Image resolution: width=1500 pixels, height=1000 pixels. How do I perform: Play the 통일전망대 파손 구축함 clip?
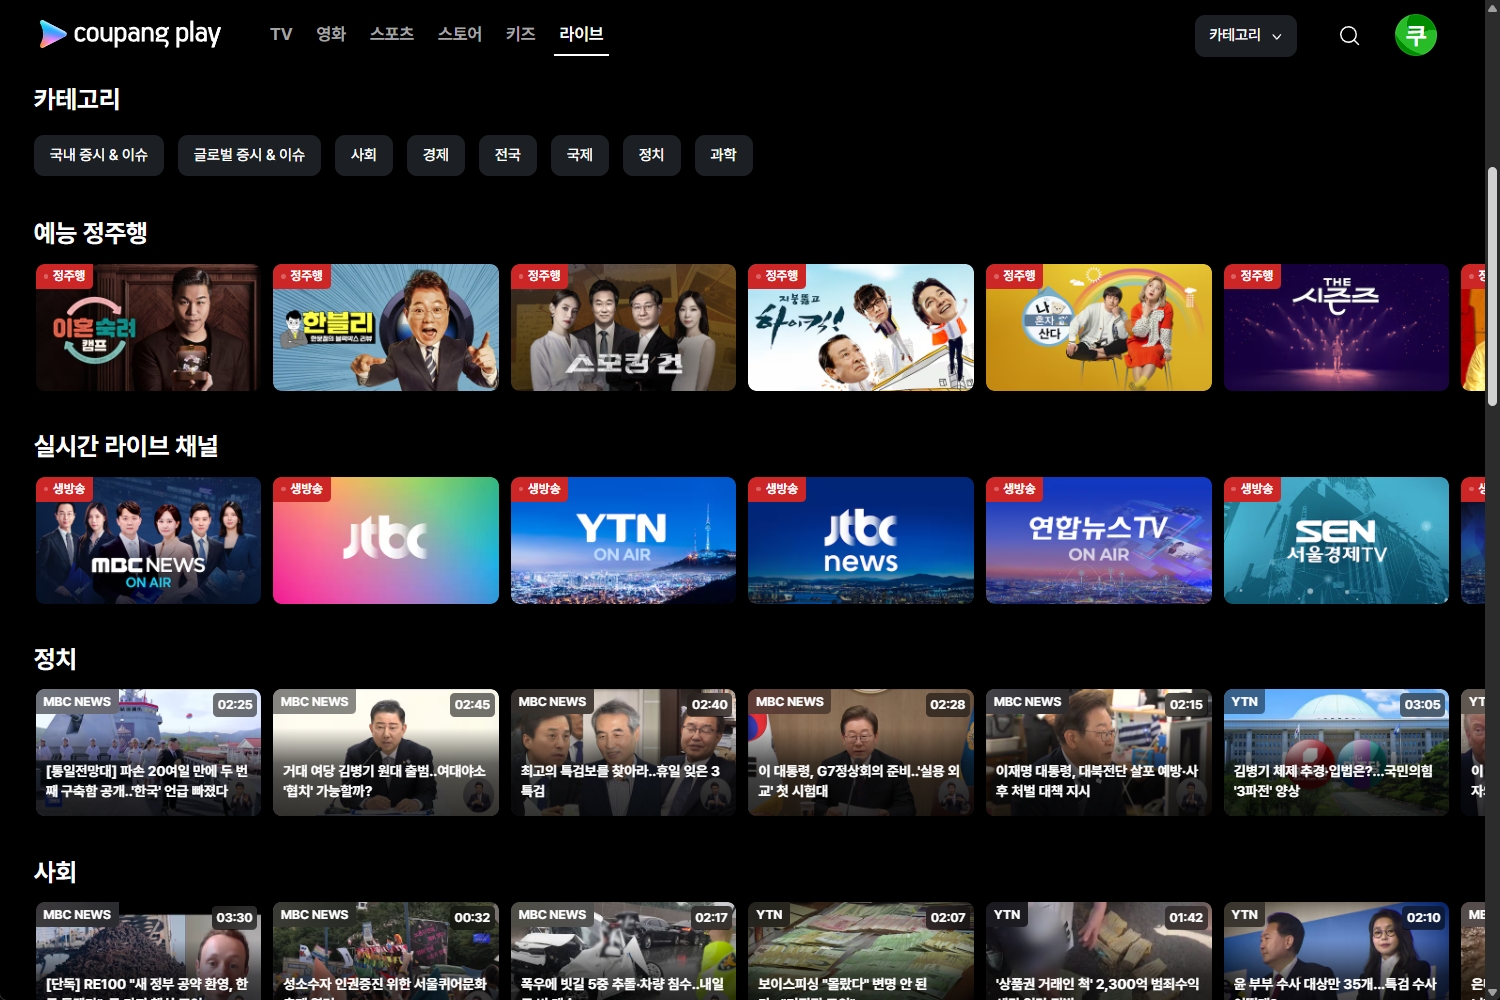[148, 752]
